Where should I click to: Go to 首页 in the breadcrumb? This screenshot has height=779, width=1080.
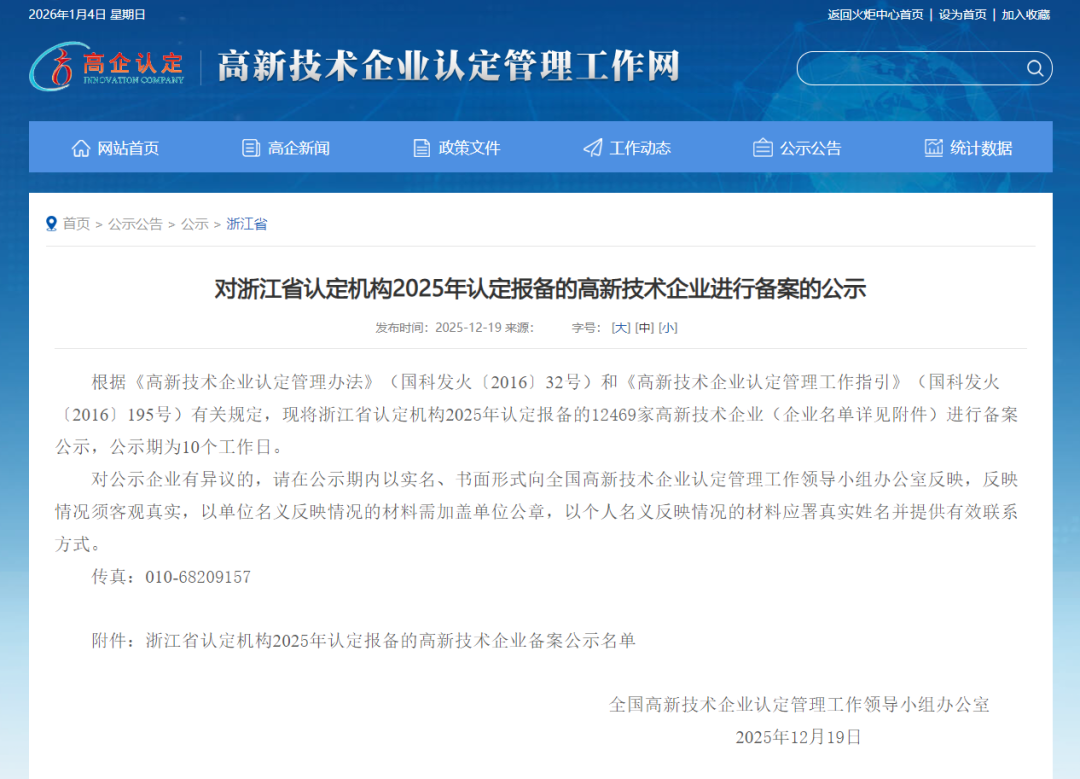(x=76, y=224)
